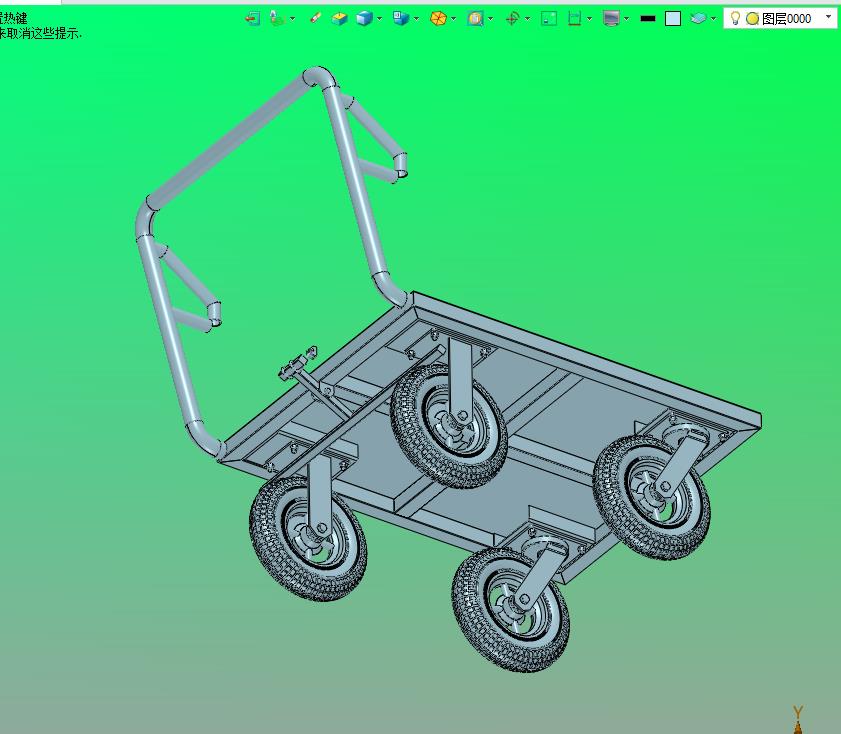The width and height of the screenshot is (841, 734).
Task: Select the brush/highlight marker tool icon
Action: point(316,18)
